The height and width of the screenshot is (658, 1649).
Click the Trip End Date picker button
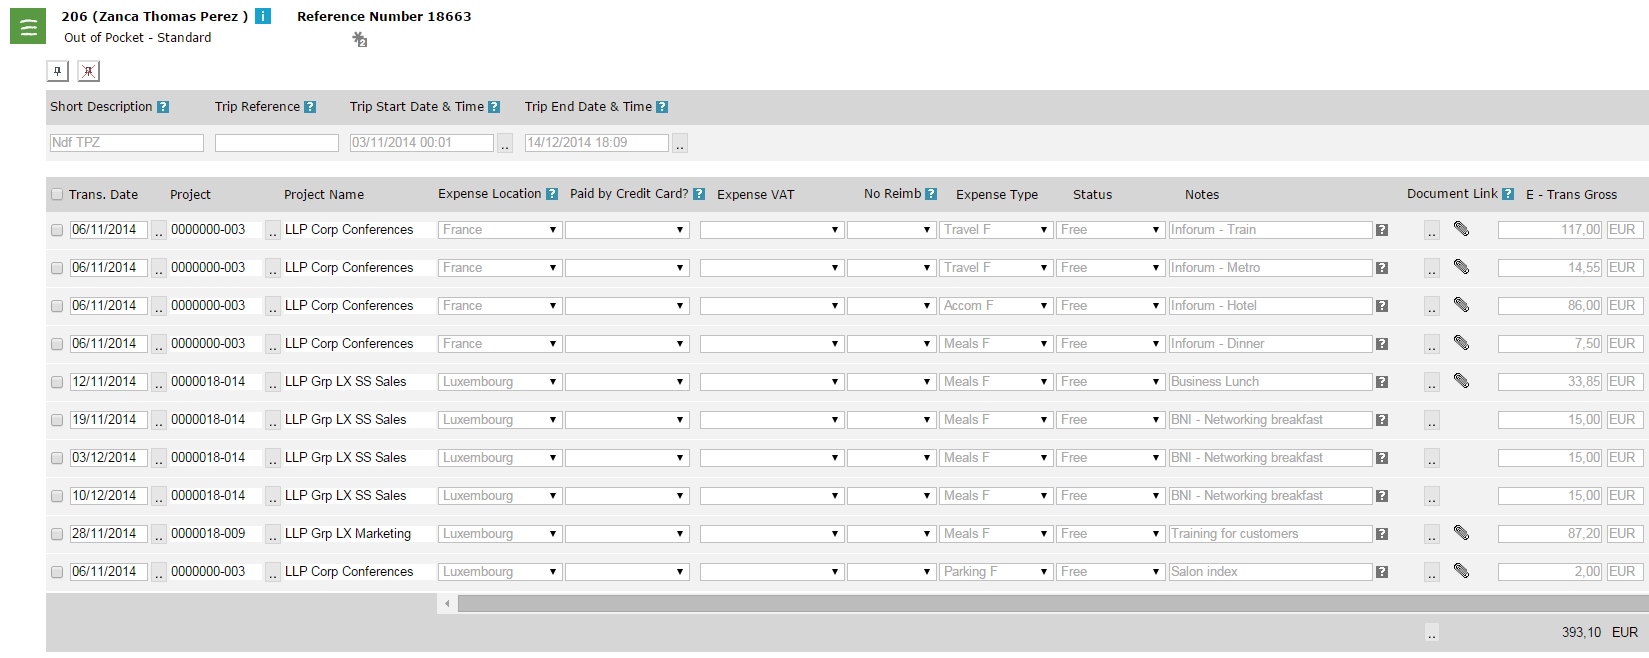[680, 144]
